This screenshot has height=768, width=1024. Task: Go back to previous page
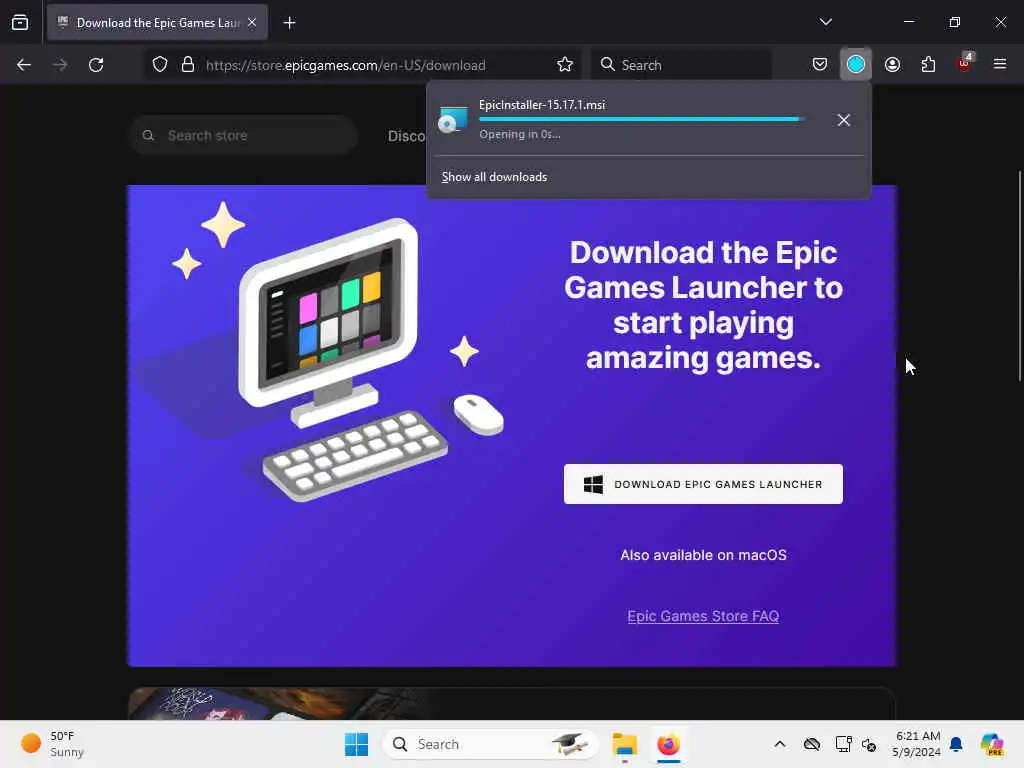tap(24, 65)
